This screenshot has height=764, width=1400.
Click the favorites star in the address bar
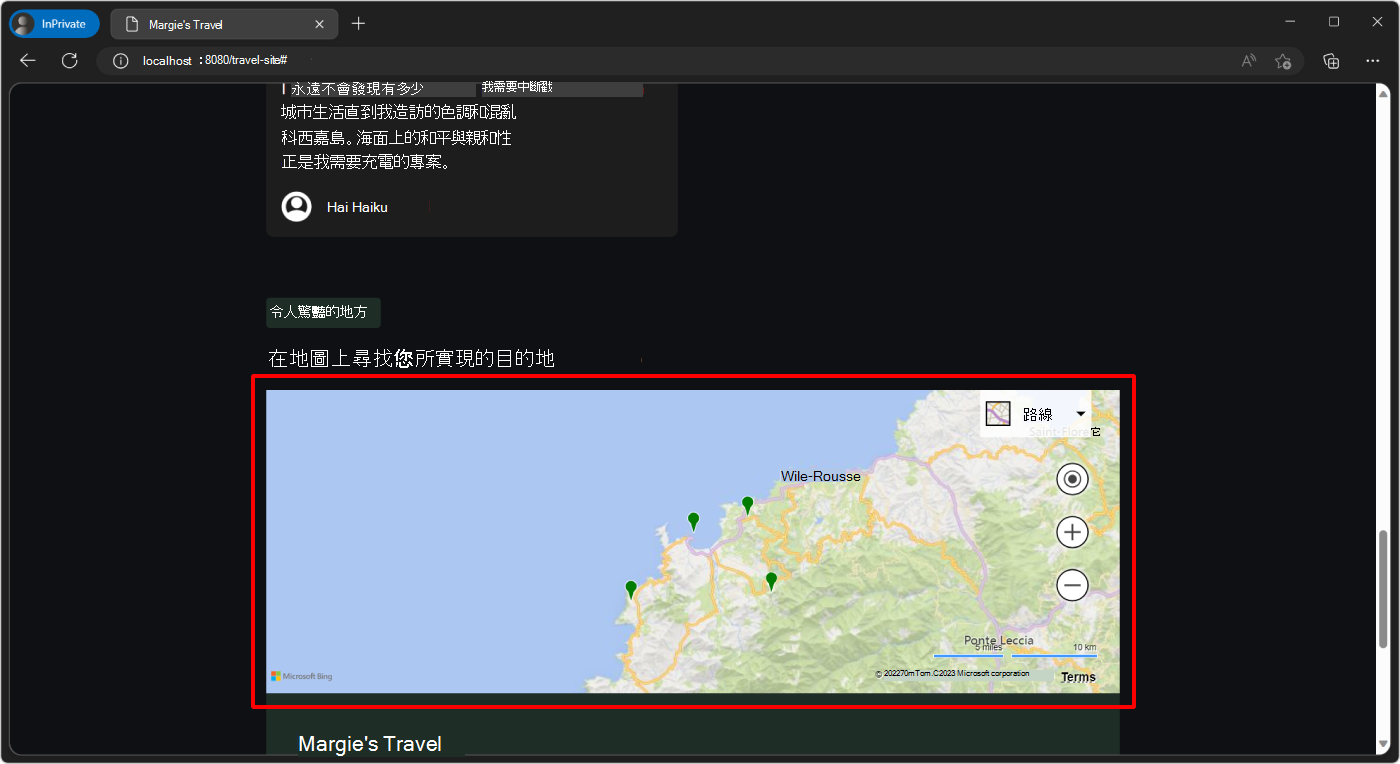coord(1283,60)
